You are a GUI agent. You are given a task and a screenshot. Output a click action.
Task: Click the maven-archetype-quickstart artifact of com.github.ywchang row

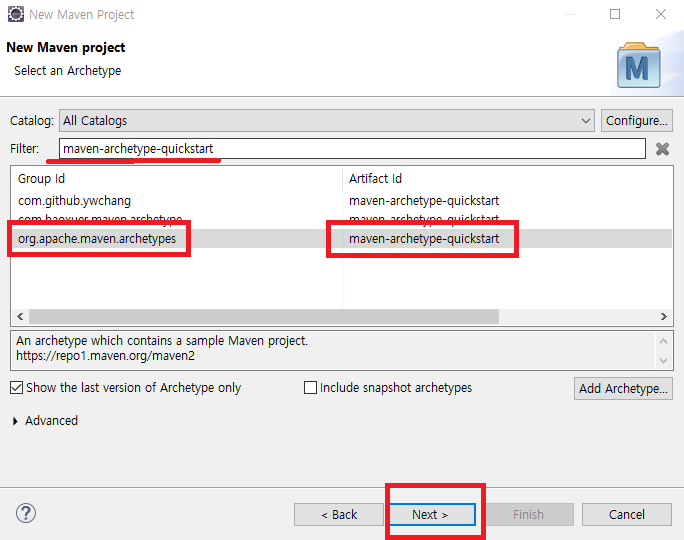click(x=424, y=201)
